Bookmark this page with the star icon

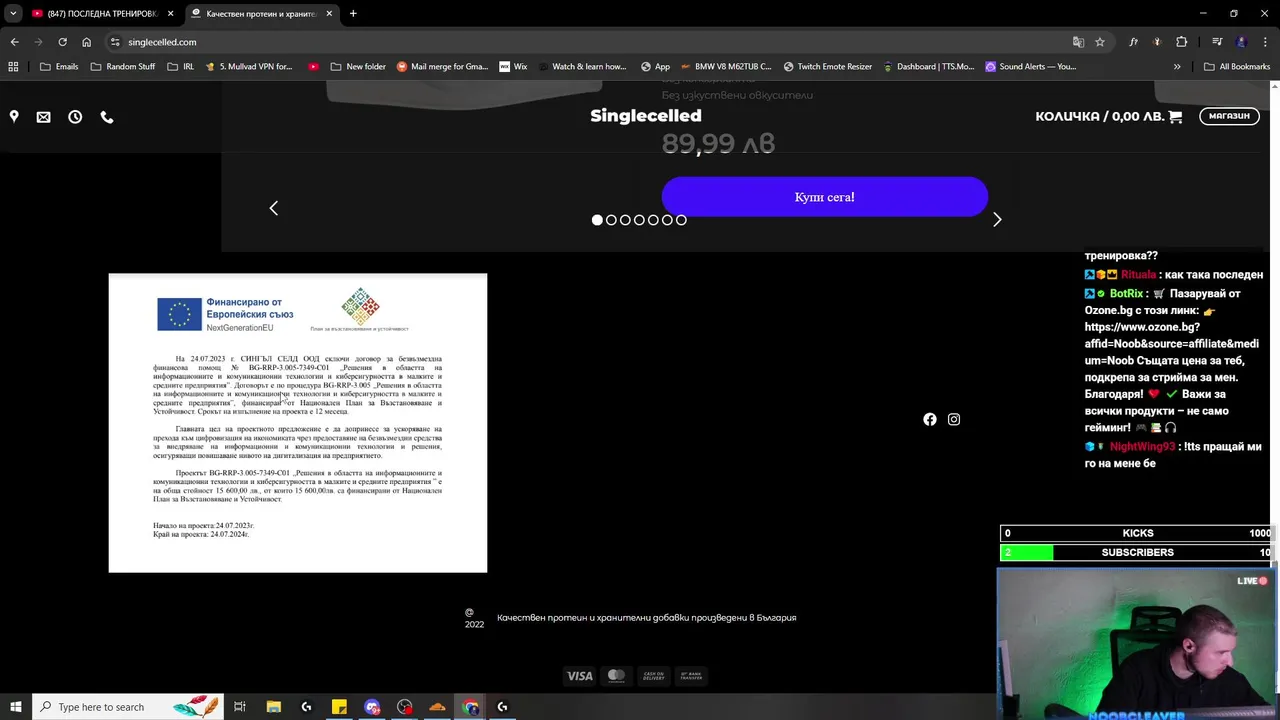click(1100, 42)
